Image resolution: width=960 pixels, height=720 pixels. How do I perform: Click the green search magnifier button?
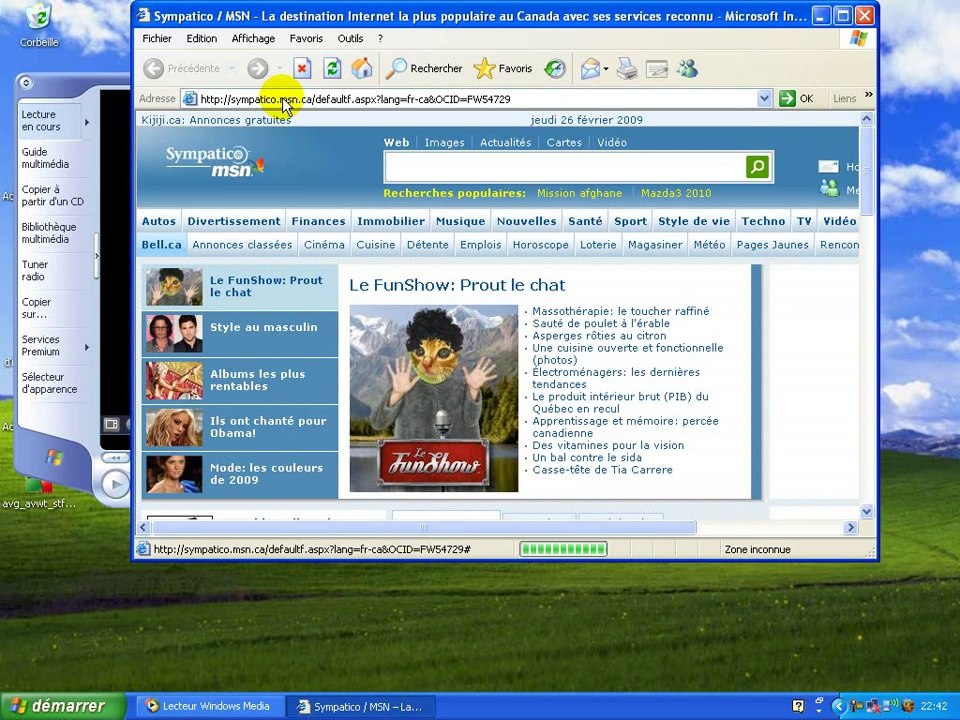pos(757,167)
